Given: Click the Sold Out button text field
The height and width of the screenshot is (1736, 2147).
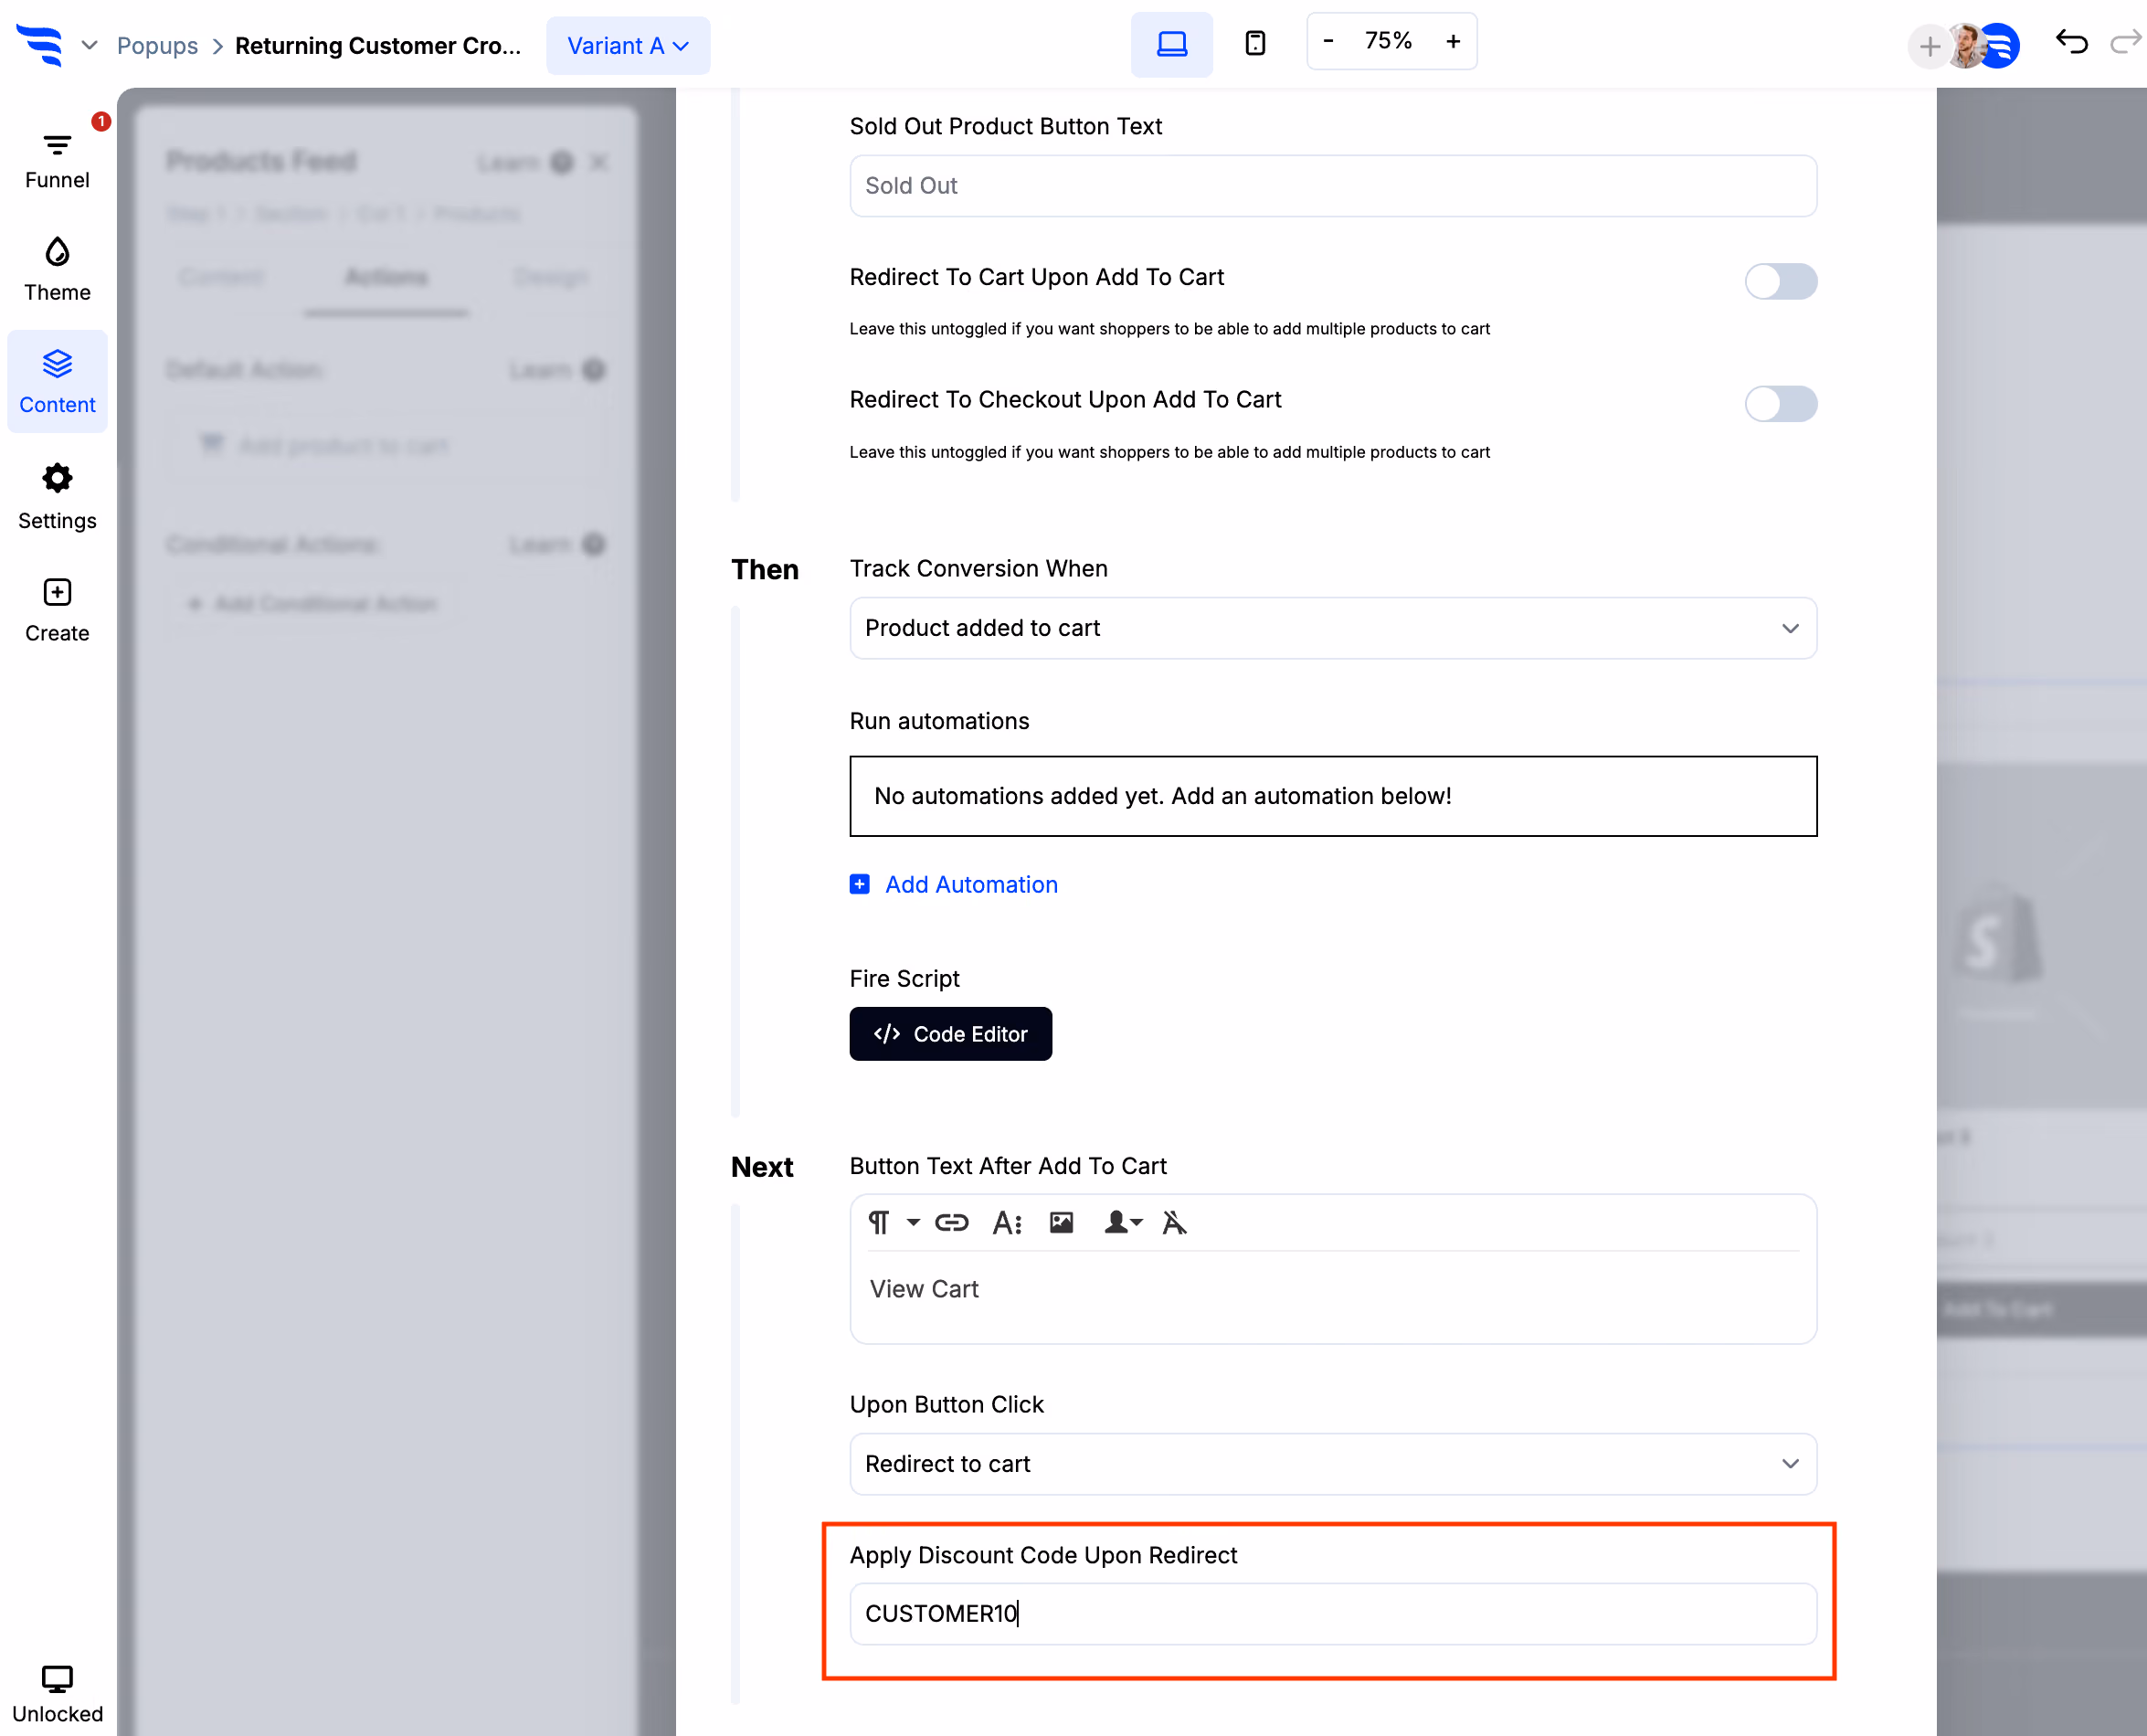Looking at the screenshot, I should tap(1332, 186).
